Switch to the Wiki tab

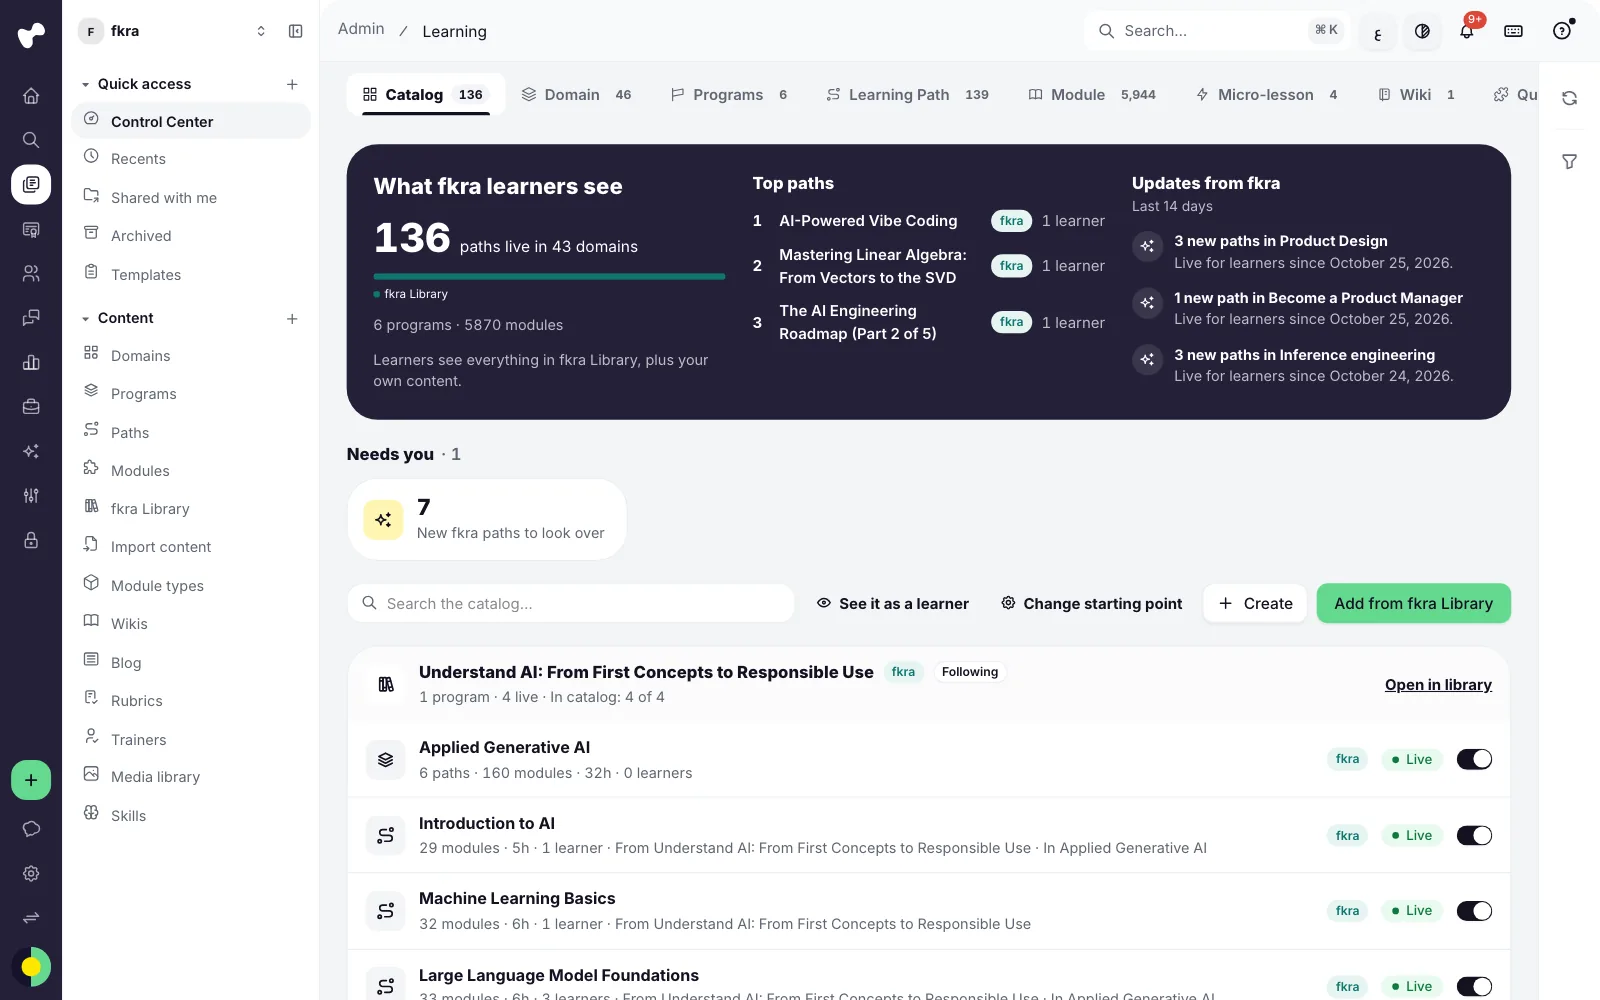[x=1416, y=95]
